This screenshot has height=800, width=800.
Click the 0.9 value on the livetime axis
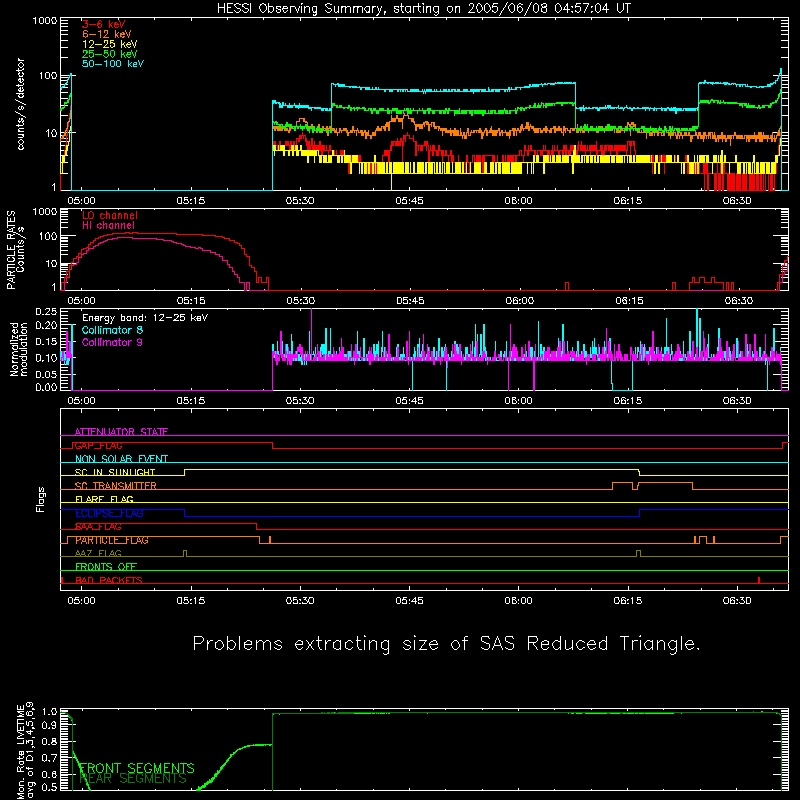pos(49,725)
